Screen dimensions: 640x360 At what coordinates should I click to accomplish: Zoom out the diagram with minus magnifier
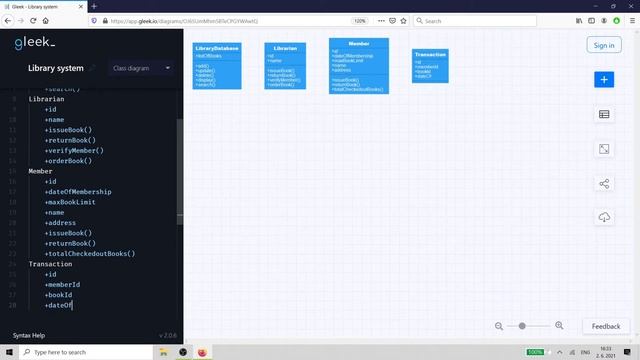click(x=499, y=326)
